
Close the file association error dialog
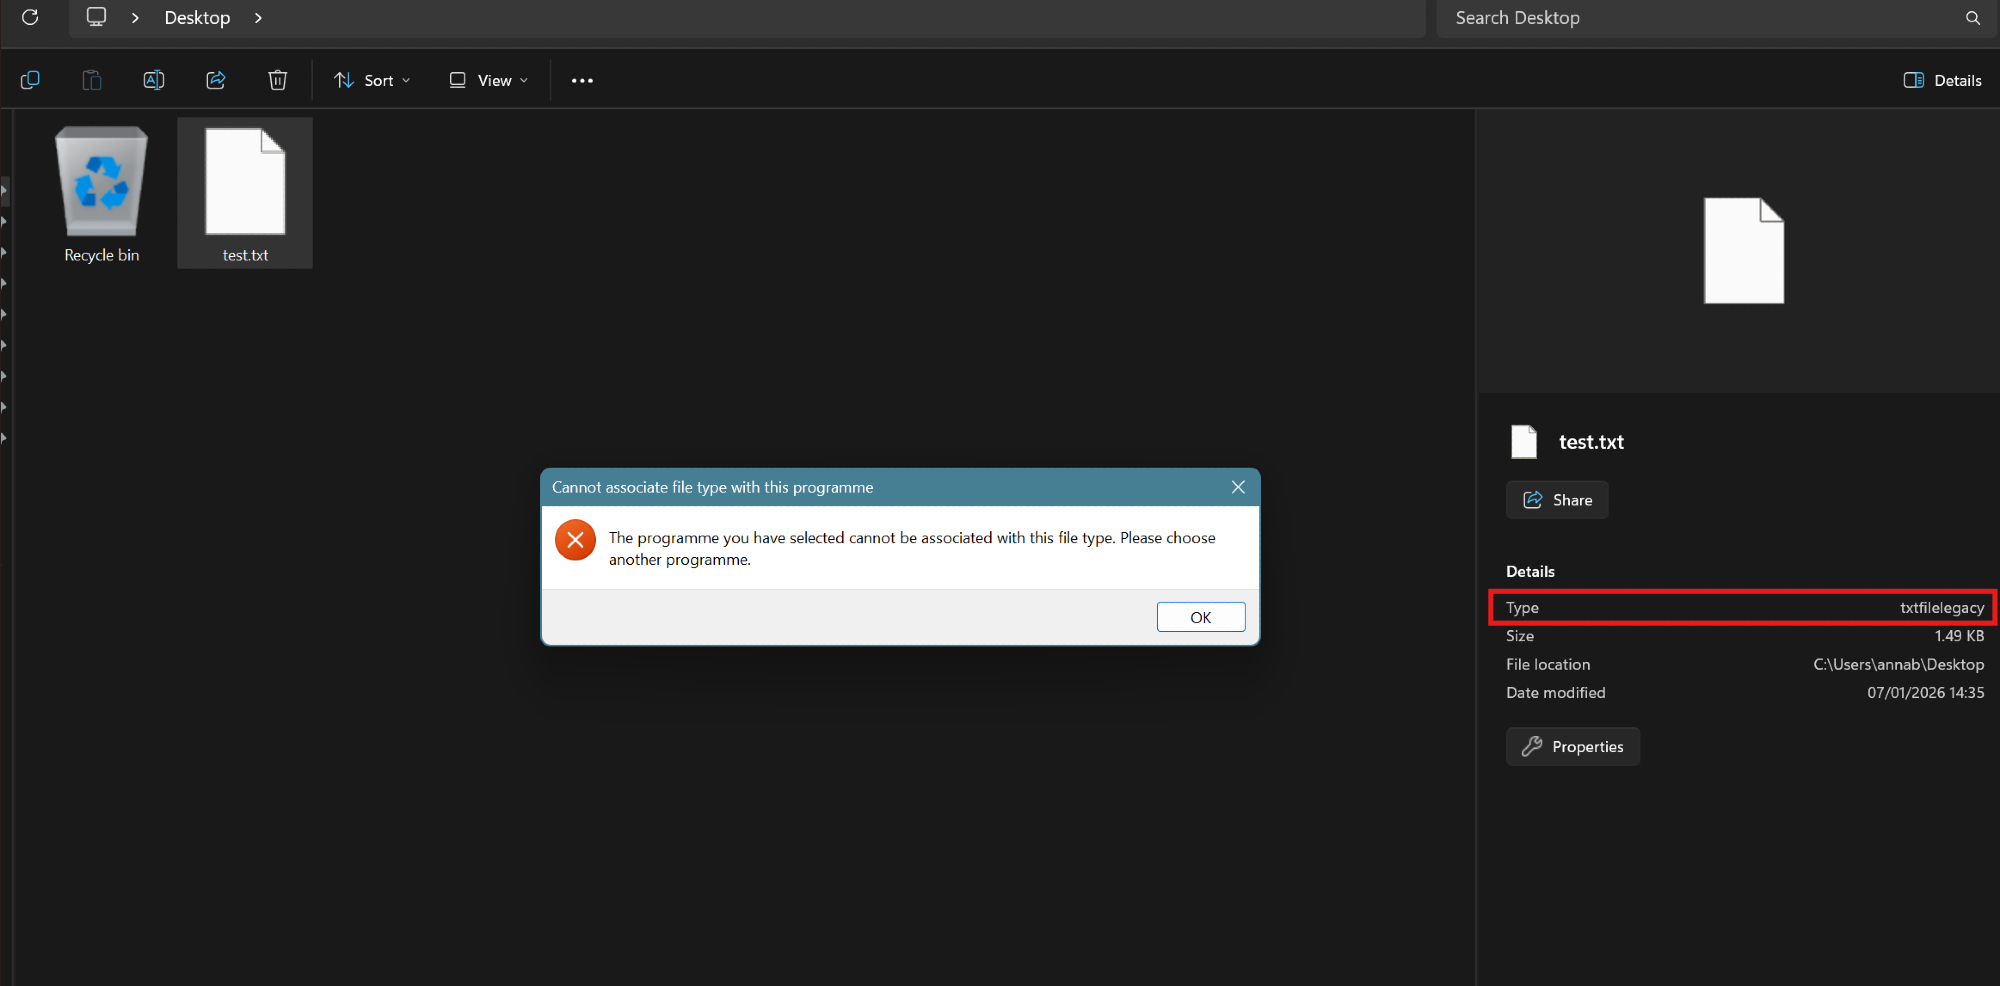1238,487
